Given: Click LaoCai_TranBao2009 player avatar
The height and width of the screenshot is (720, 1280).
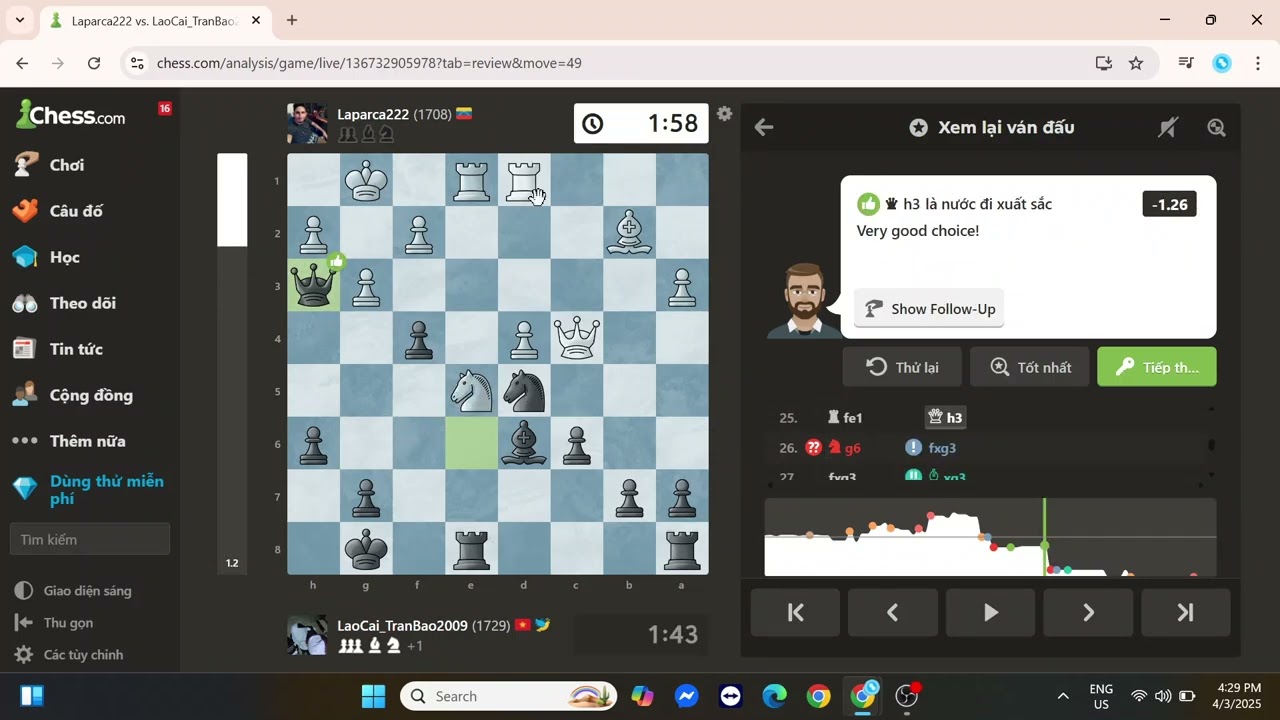Looking at the screenshot, I should pos(307,635).
